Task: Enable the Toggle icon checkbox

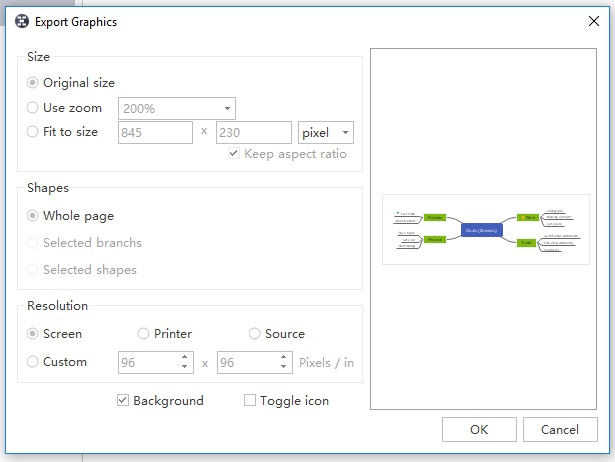Action: [x=250, y=401]
